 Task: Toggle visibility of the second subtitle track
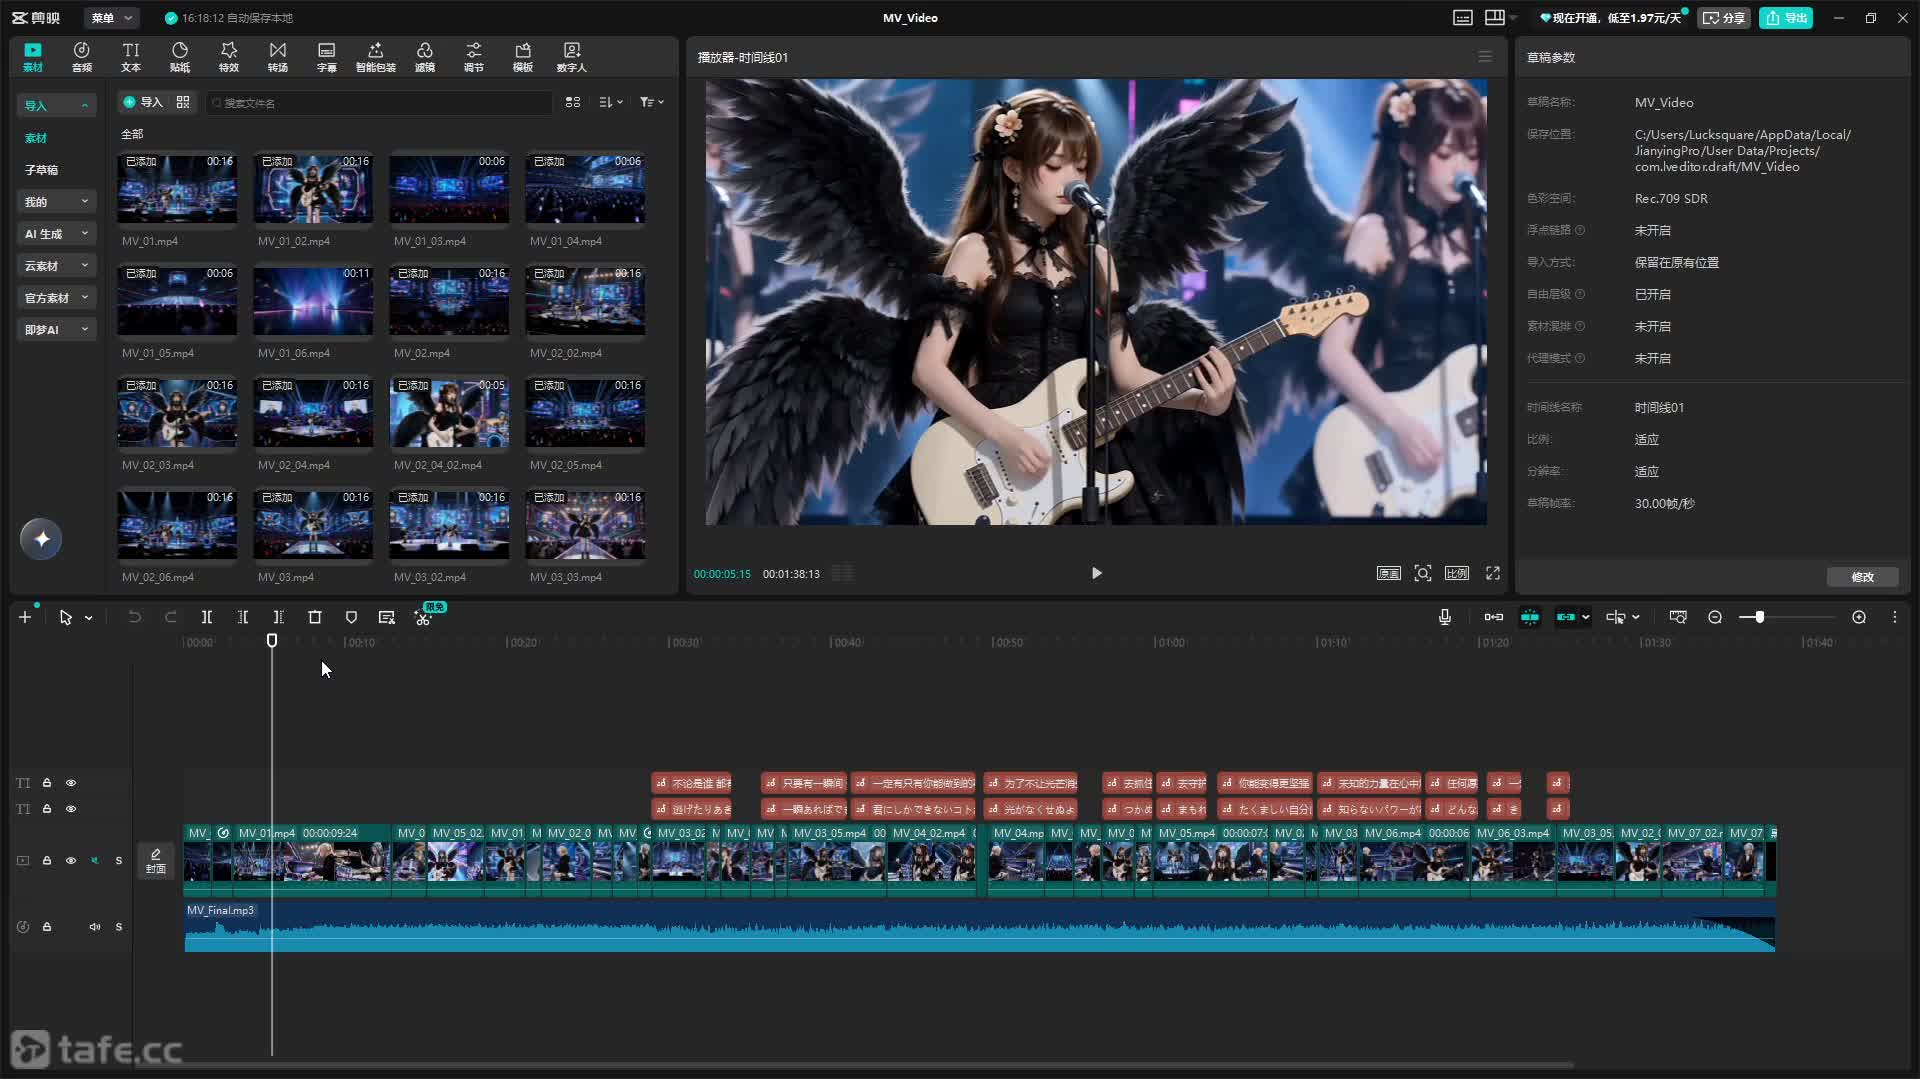pos(71,809)
